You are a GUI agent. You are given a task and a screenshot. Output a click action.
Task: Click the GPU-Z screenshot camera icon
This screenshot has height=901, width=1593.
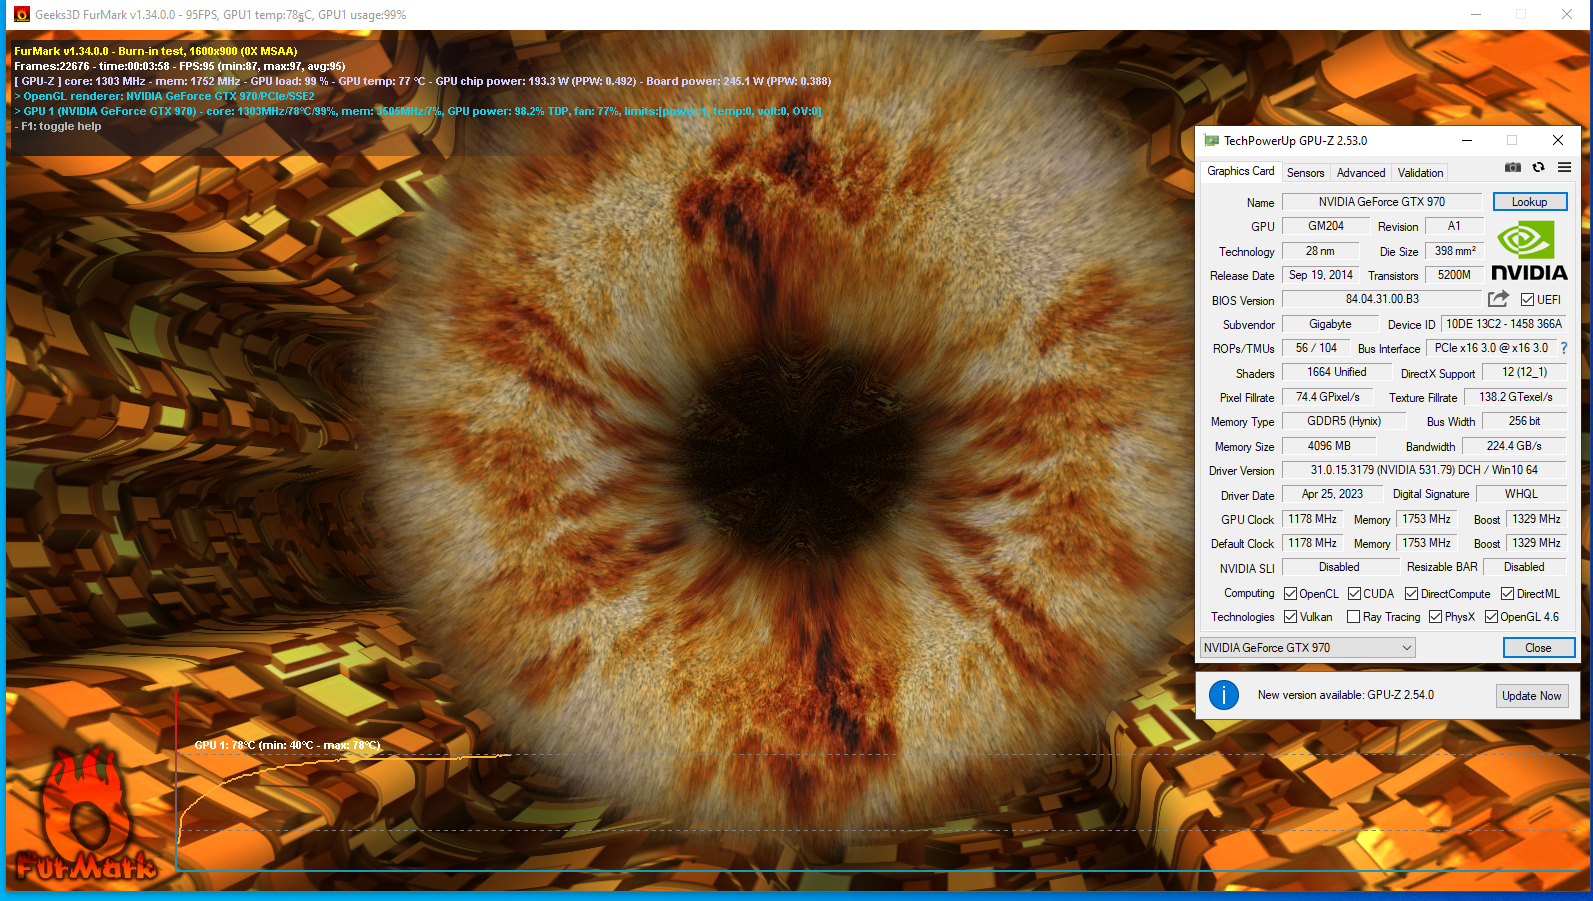(1513, 168)
